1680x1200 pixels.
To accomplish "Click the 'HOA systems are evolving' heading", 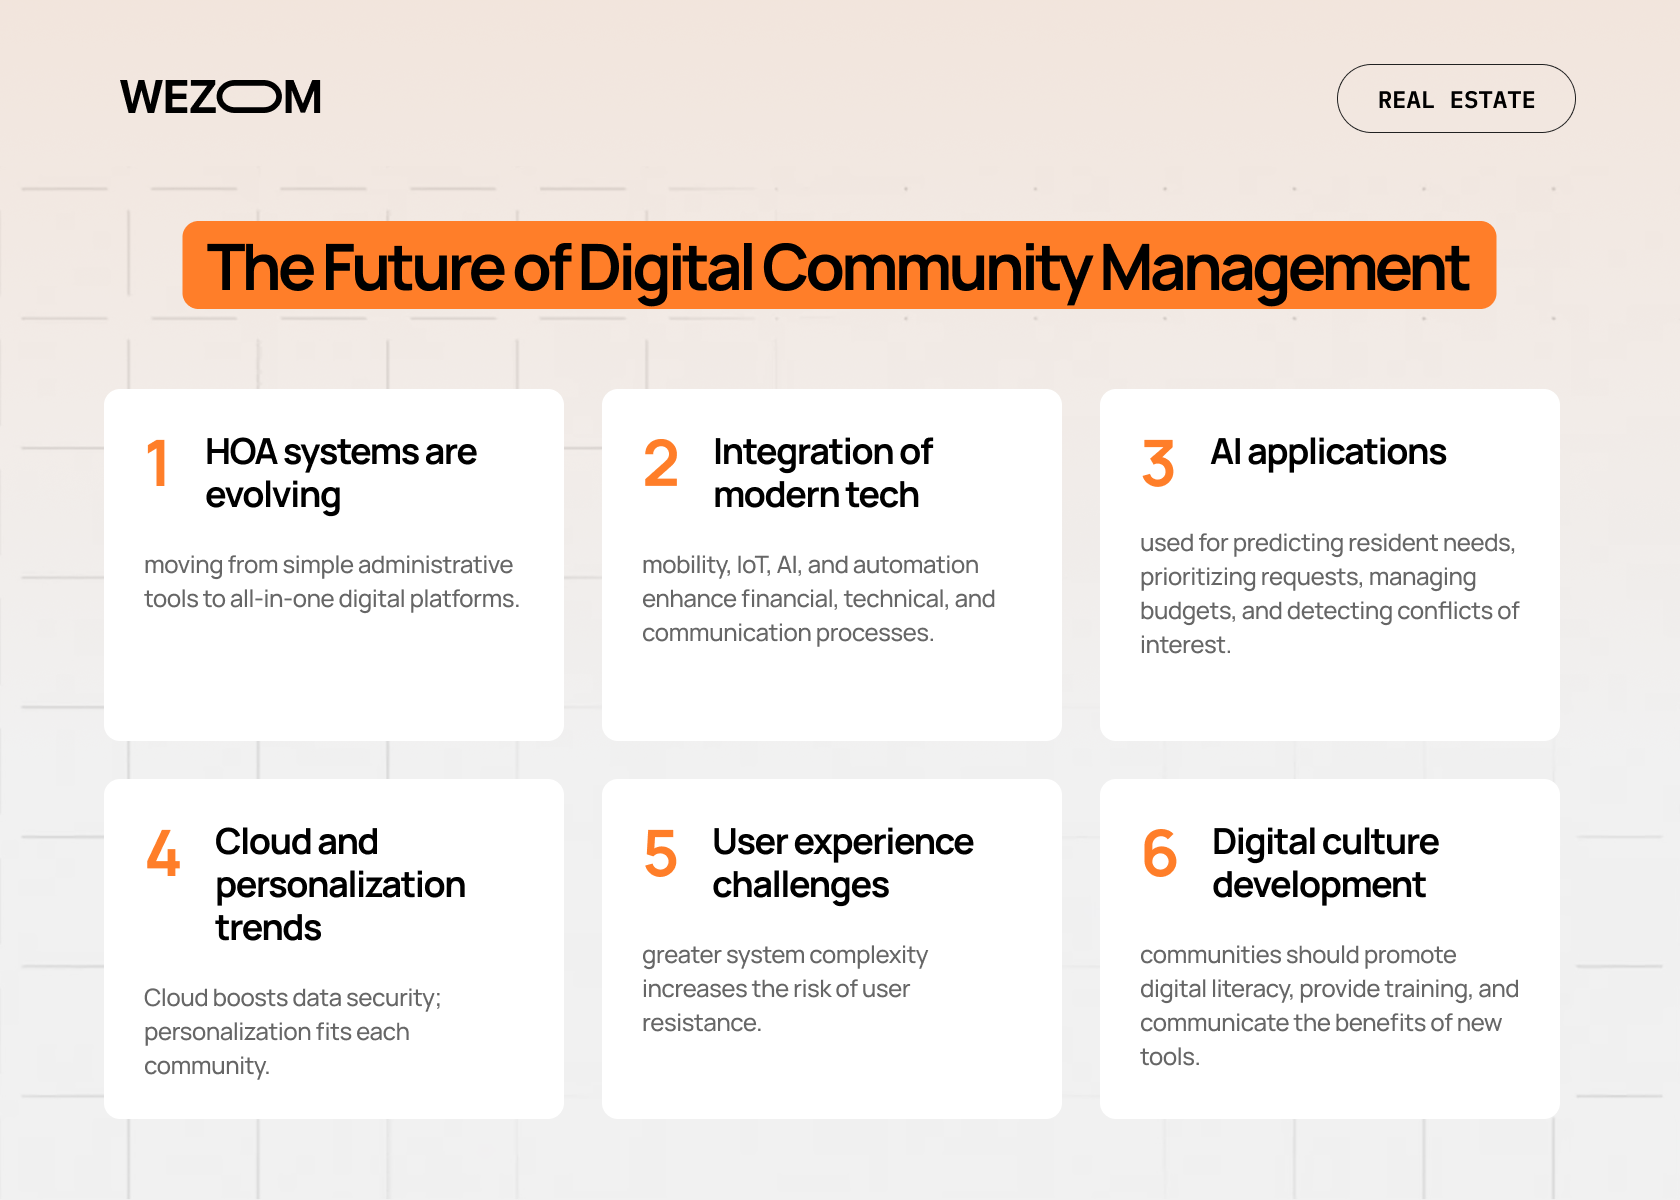I will 340,472.
